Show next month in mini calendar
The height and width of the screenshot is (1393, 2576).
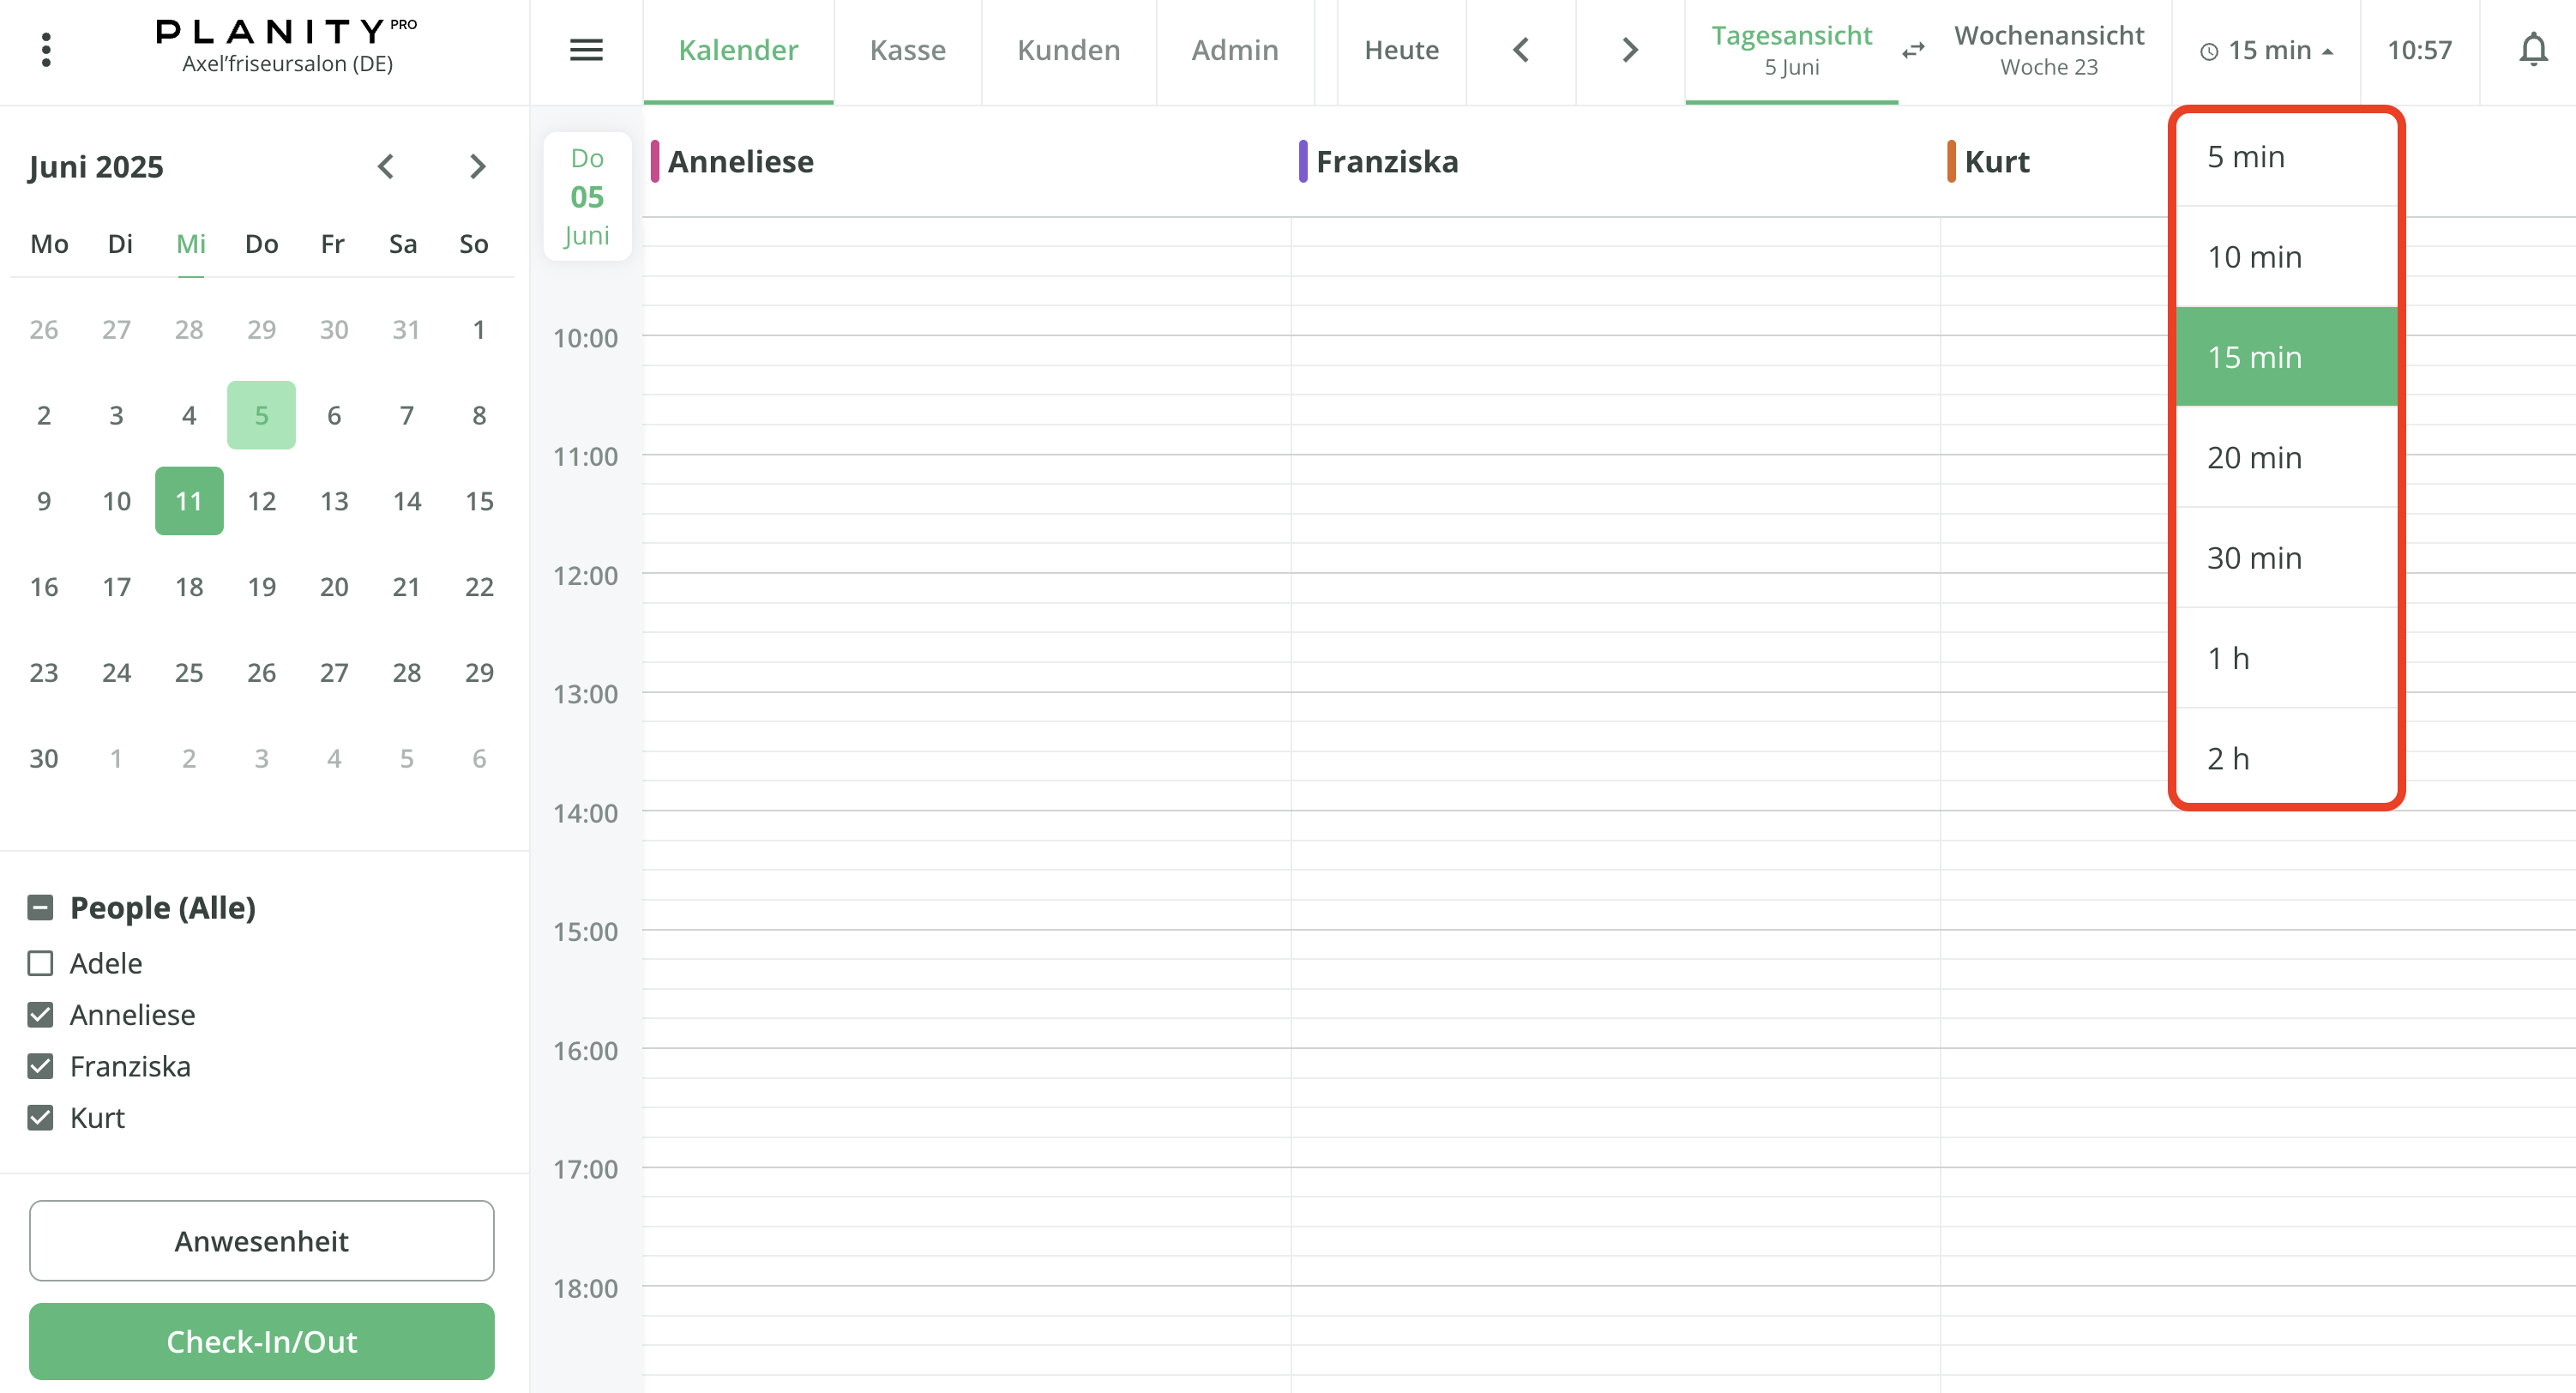pyautogui.click(x=477, y=166)
